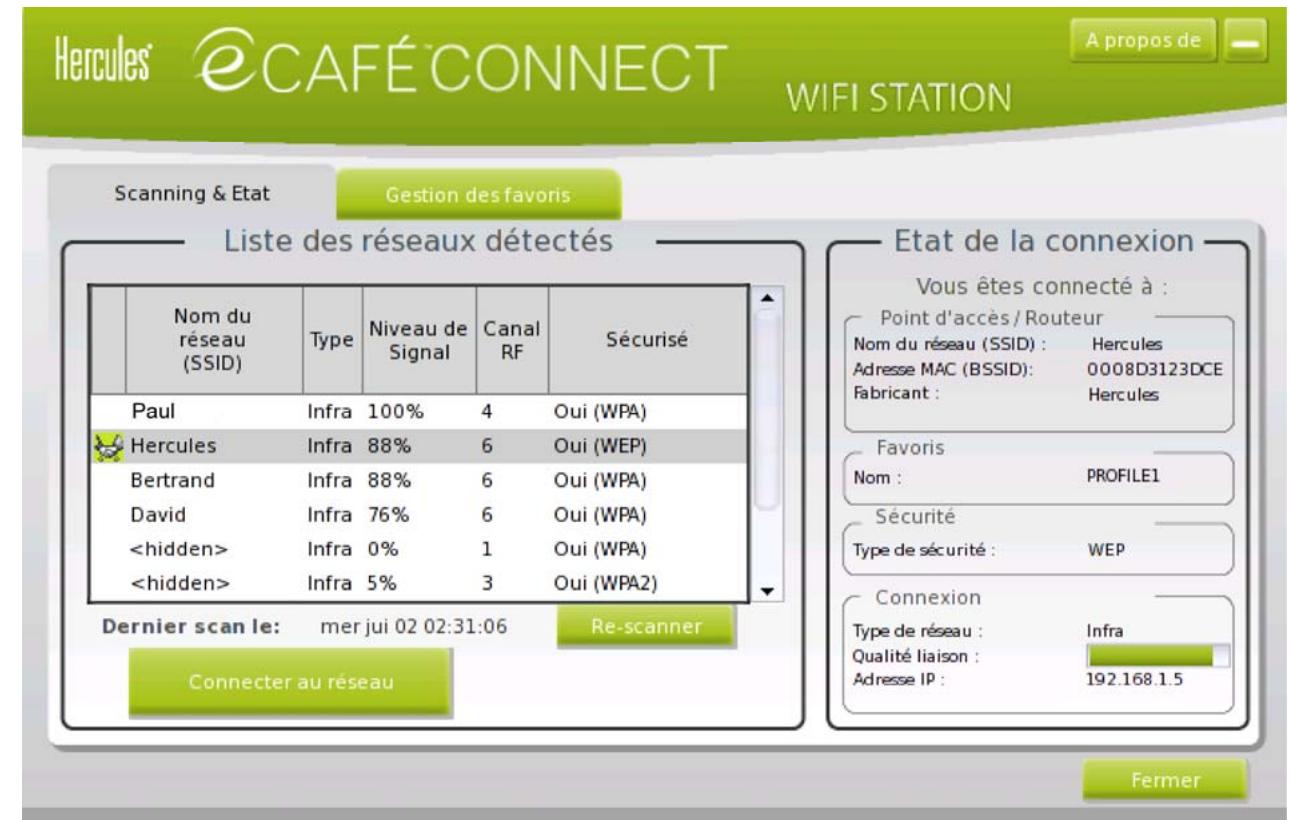Screen dimensions: 1290x820
Task: Click the network list scrollbar thumb
Action: pos(766,410)
